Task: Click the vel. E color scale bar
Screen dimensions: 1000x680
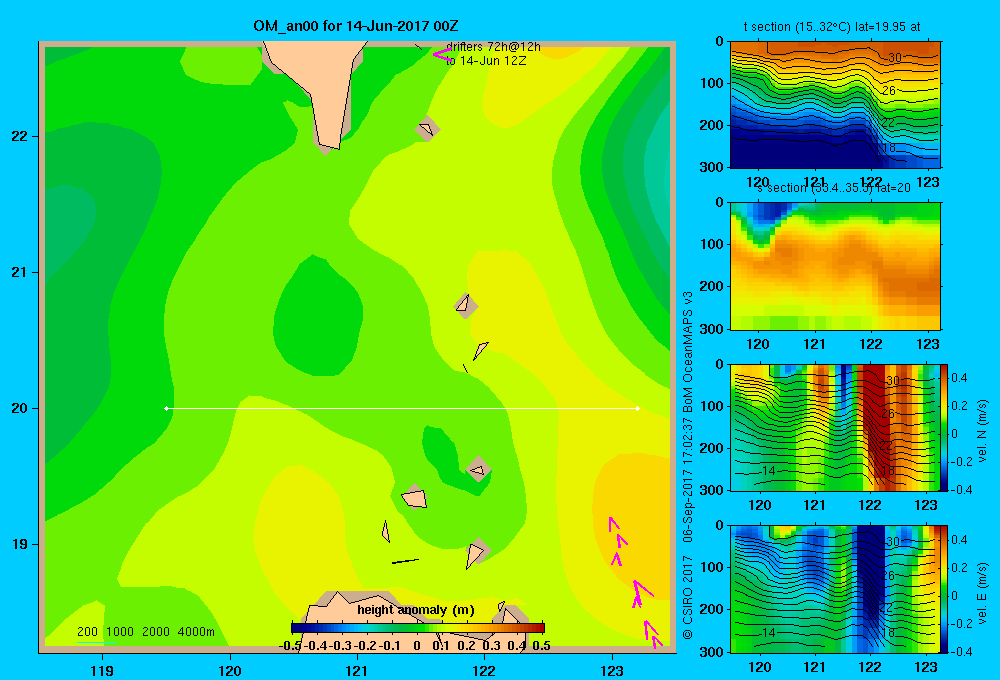Action: [944, 588]
